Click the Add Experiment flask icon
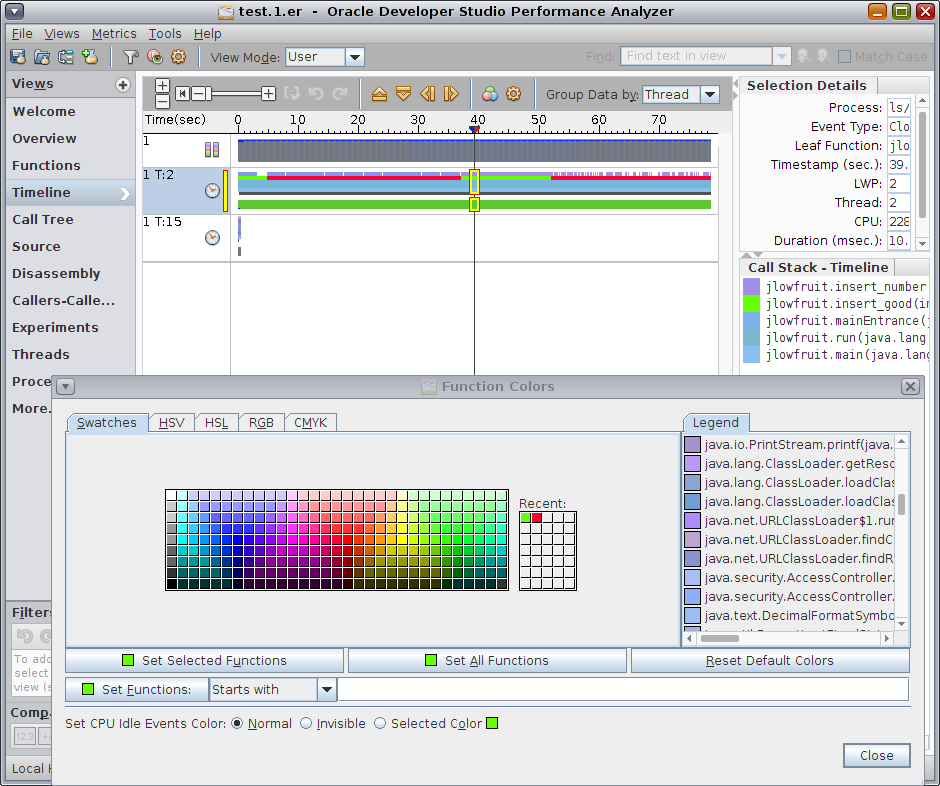The width and height of the screenshot is (940, 786). [90, 57]
